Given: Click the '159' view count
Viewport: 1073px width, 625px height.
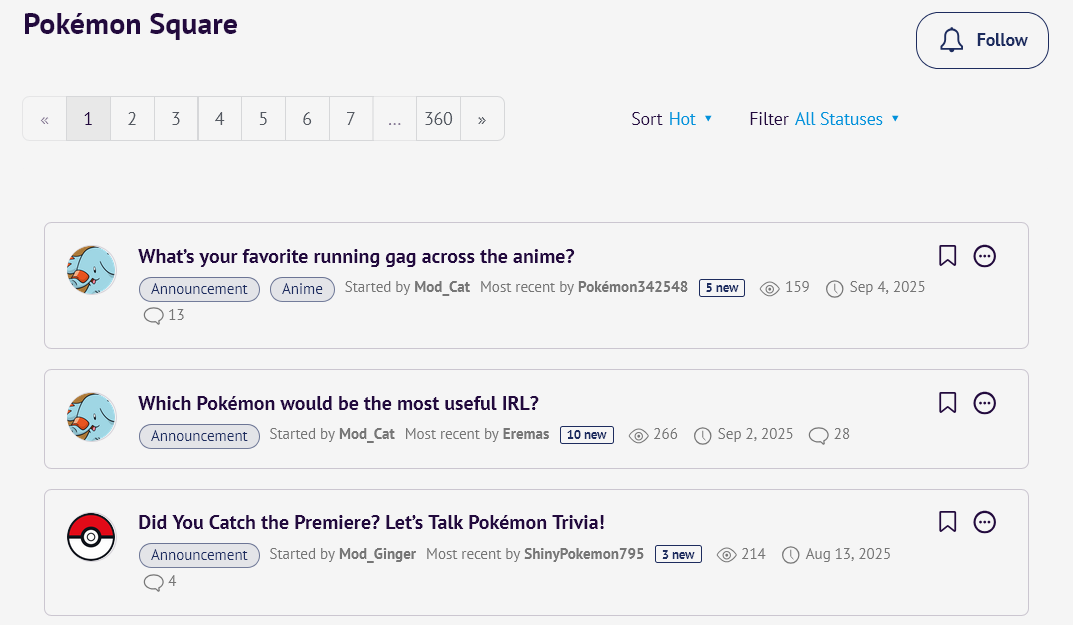Looking at the screenshot, I should (797, 288).
